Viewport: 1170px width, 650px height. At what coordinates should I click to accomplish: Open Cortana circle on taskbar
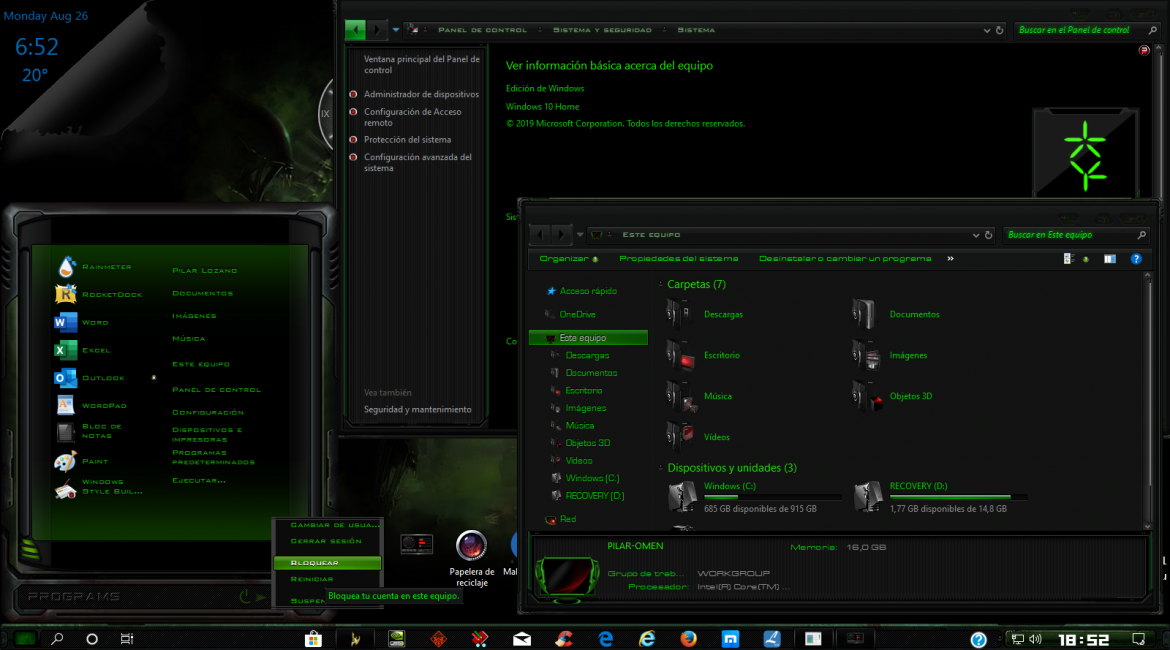tap(92, 639)
